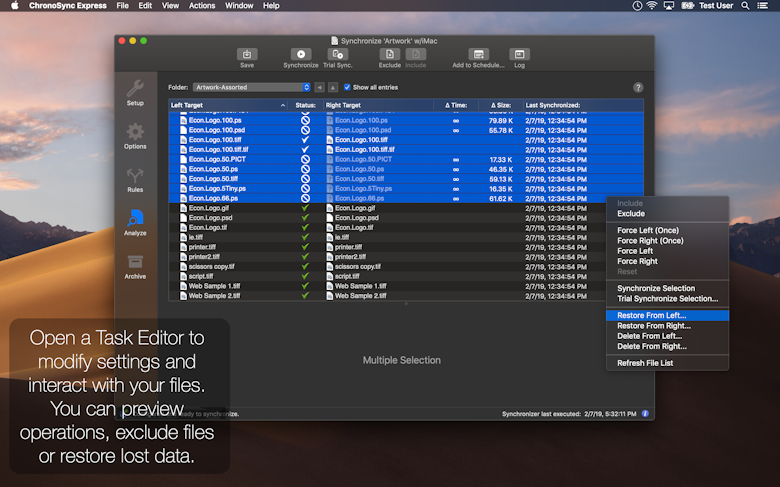Click the Exclude toolbar icon

[x=390, y=54]
